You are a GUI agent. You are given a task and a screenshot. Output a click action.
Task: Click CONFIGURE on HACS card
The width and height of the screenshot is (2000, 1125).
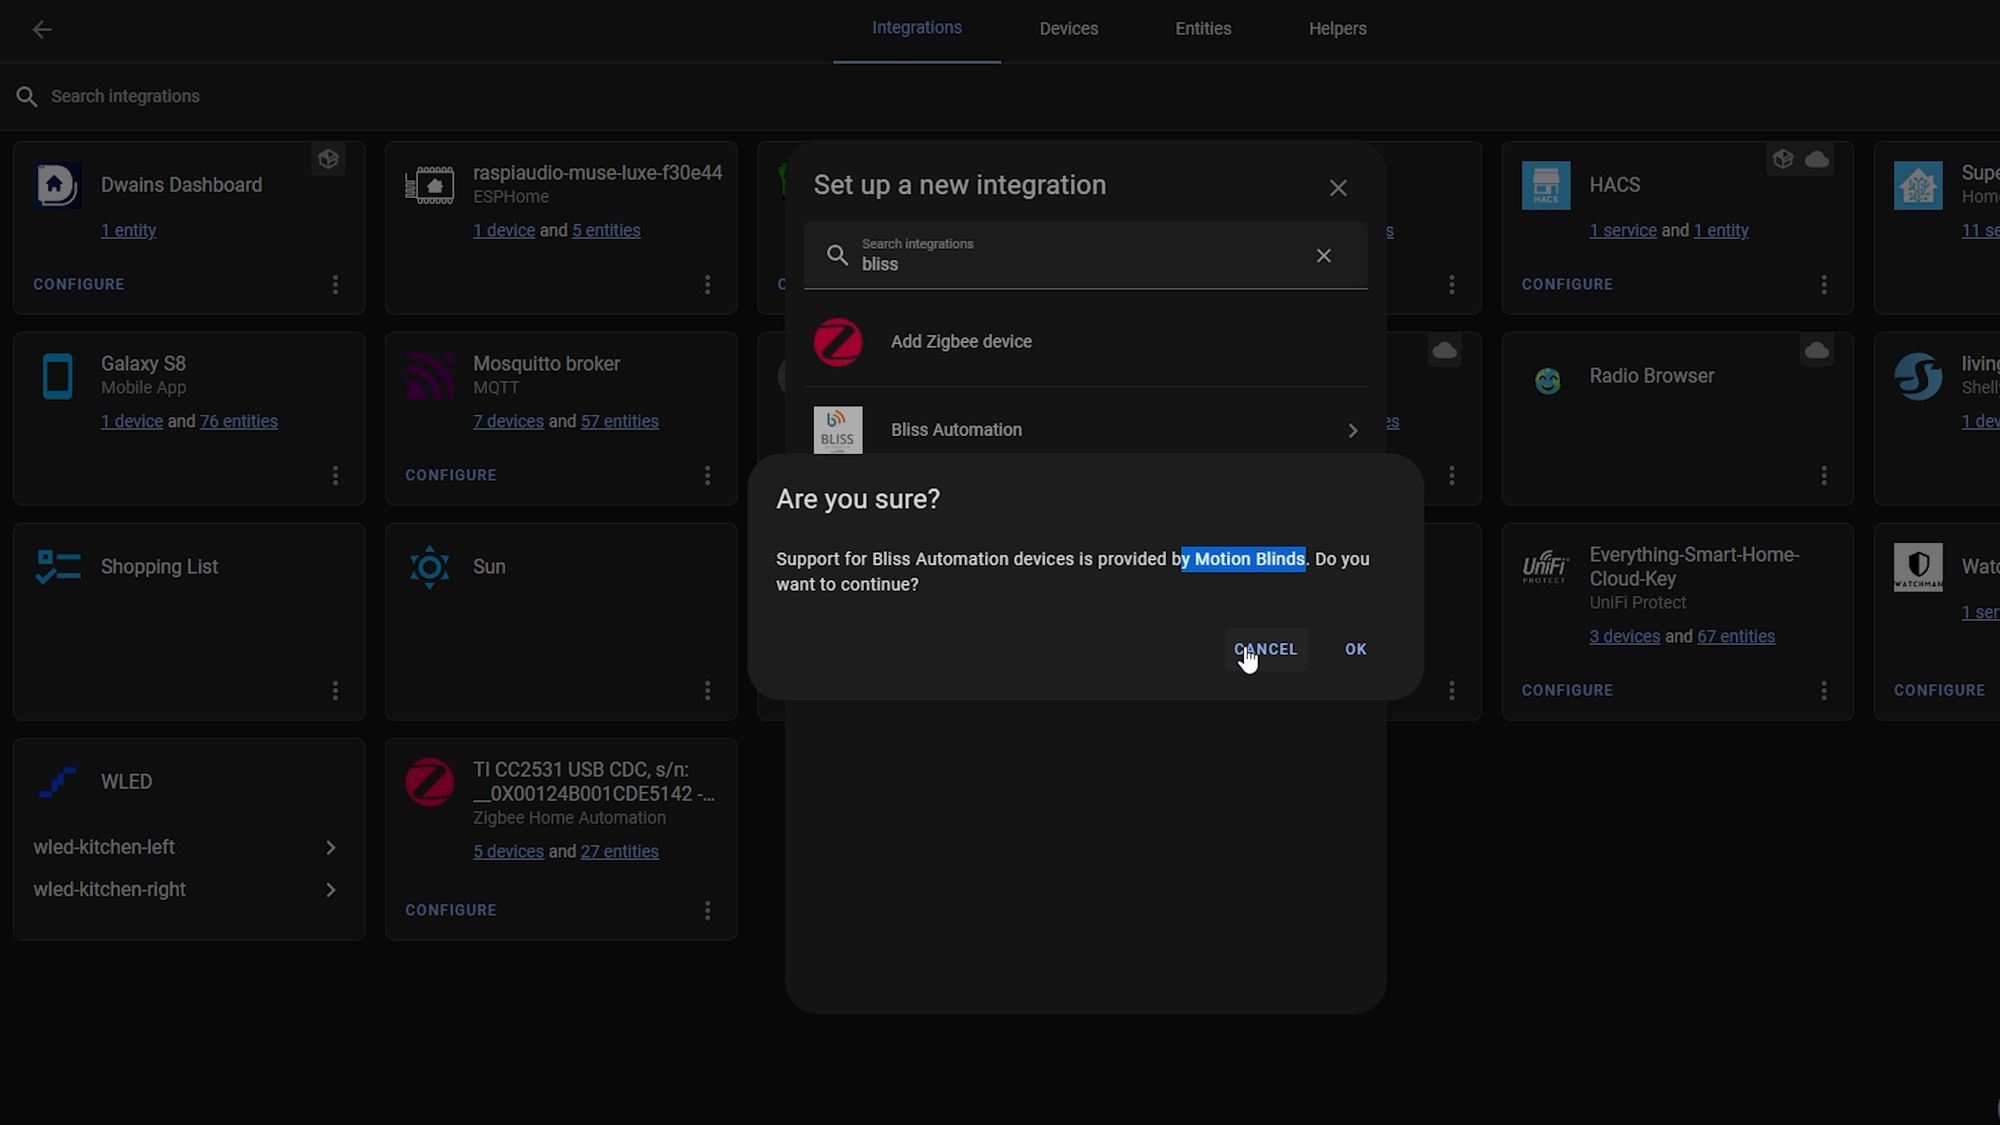tap(1567, 285)
